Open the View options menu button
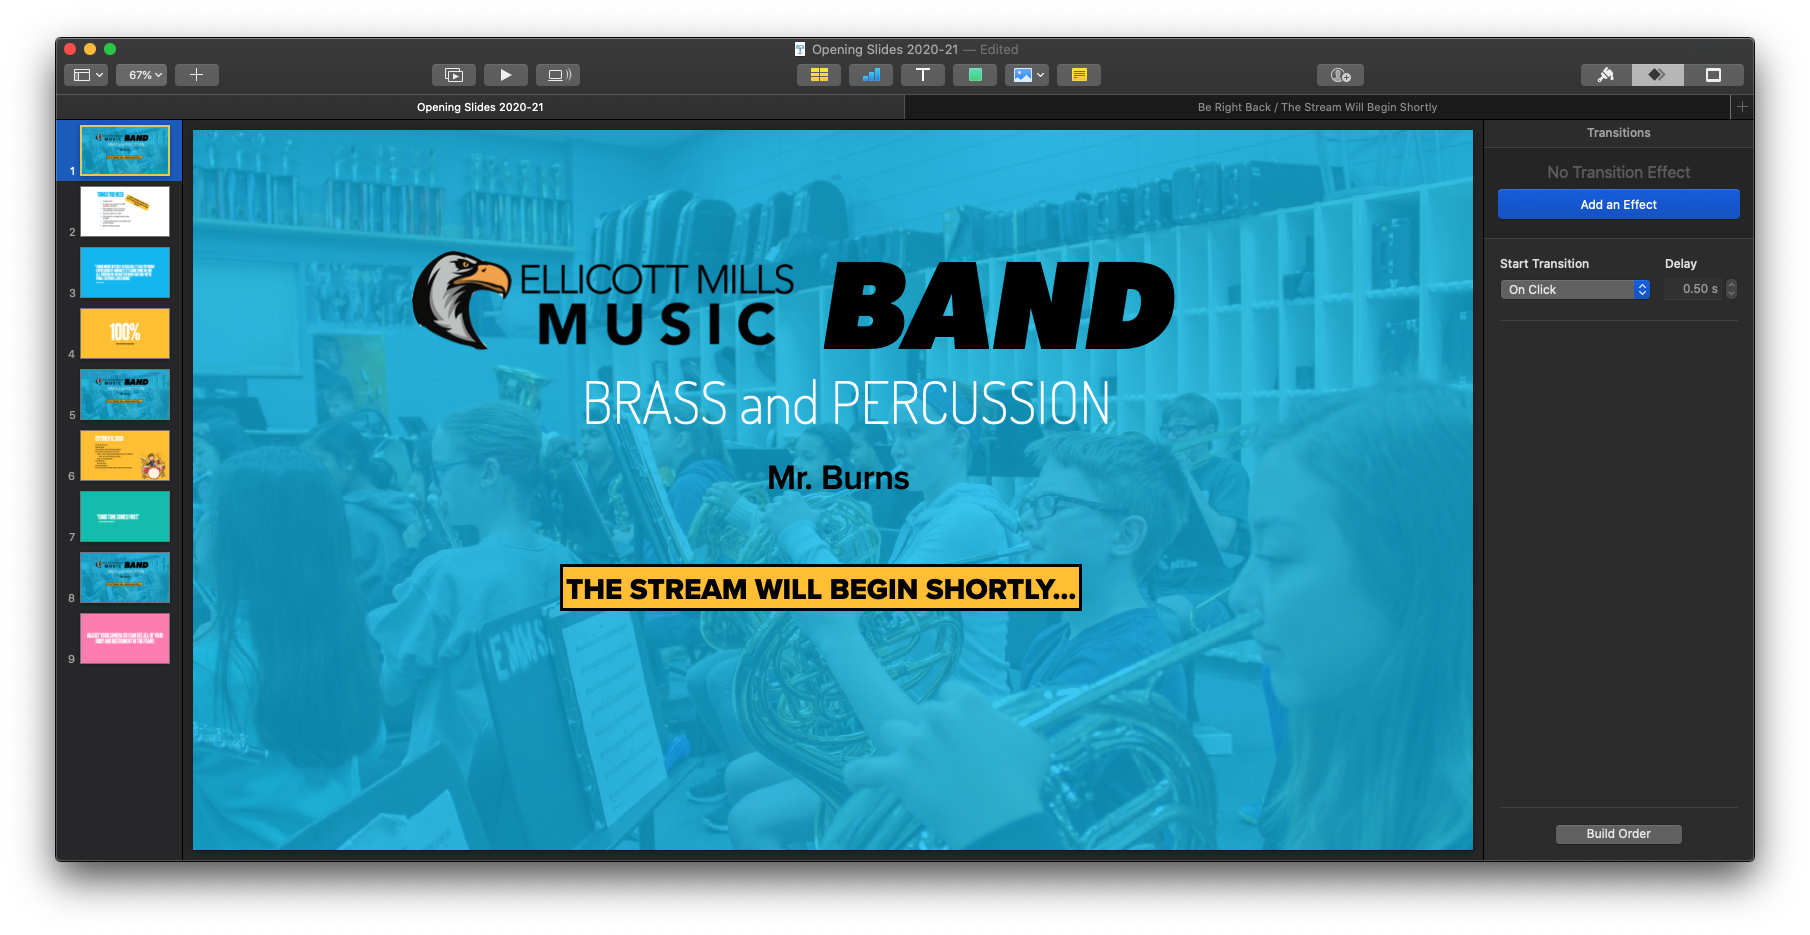This screenshot has width=1810, height=935. 86,75
